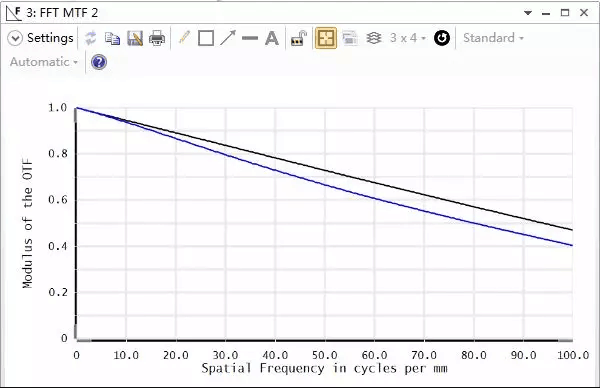Toggle the highlighted active cursor button
600x388 pixels.
(326, 38)
